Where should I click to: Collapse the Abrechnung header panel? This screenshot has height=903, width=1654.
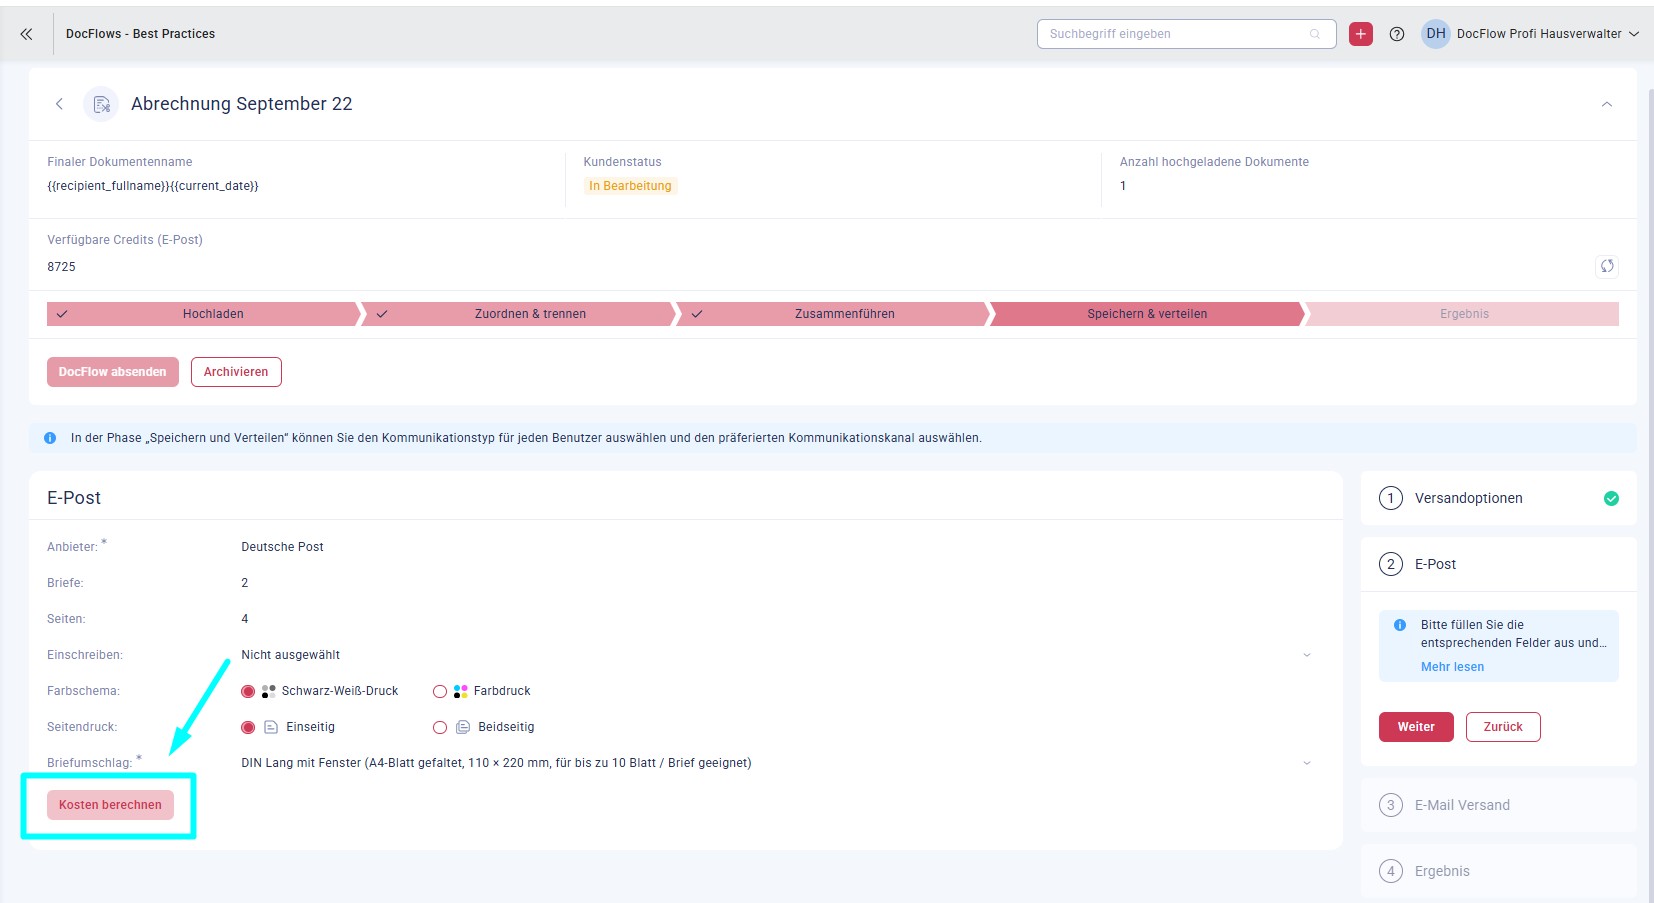1606,104
